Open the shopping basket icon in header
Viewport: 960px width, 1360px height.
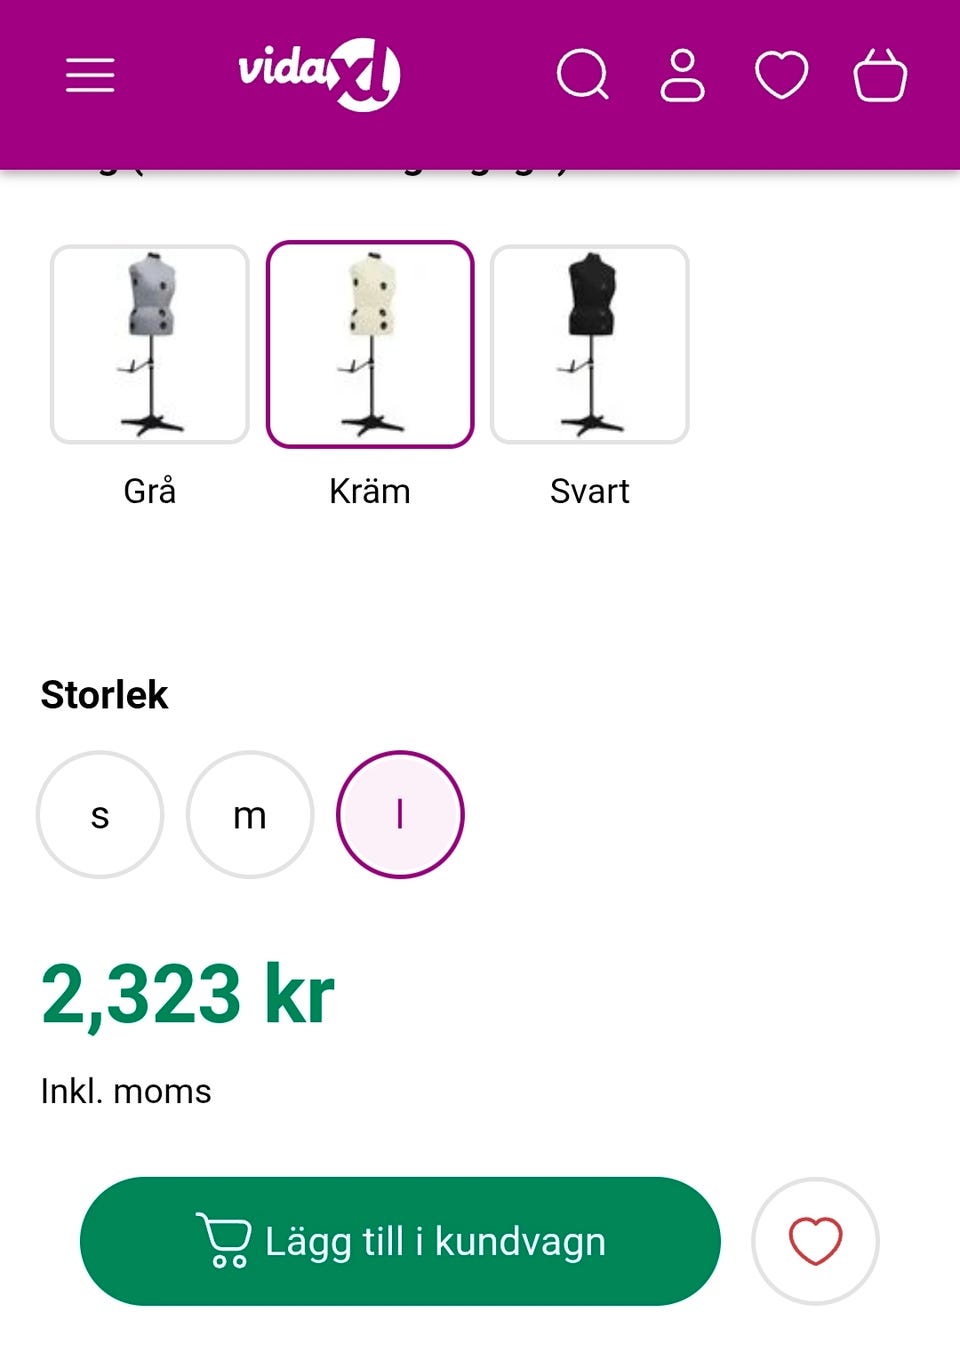pos(880,75)
